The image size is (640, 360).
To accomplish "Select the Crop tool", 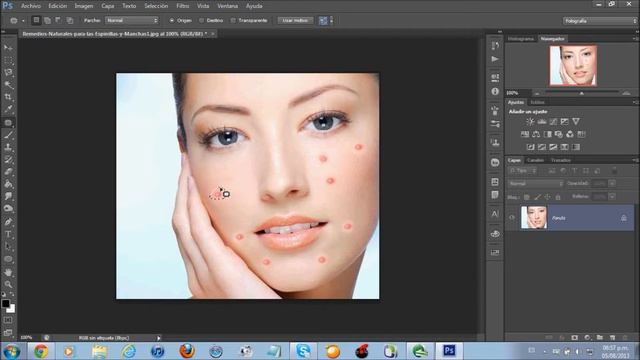I will (8, 97).
